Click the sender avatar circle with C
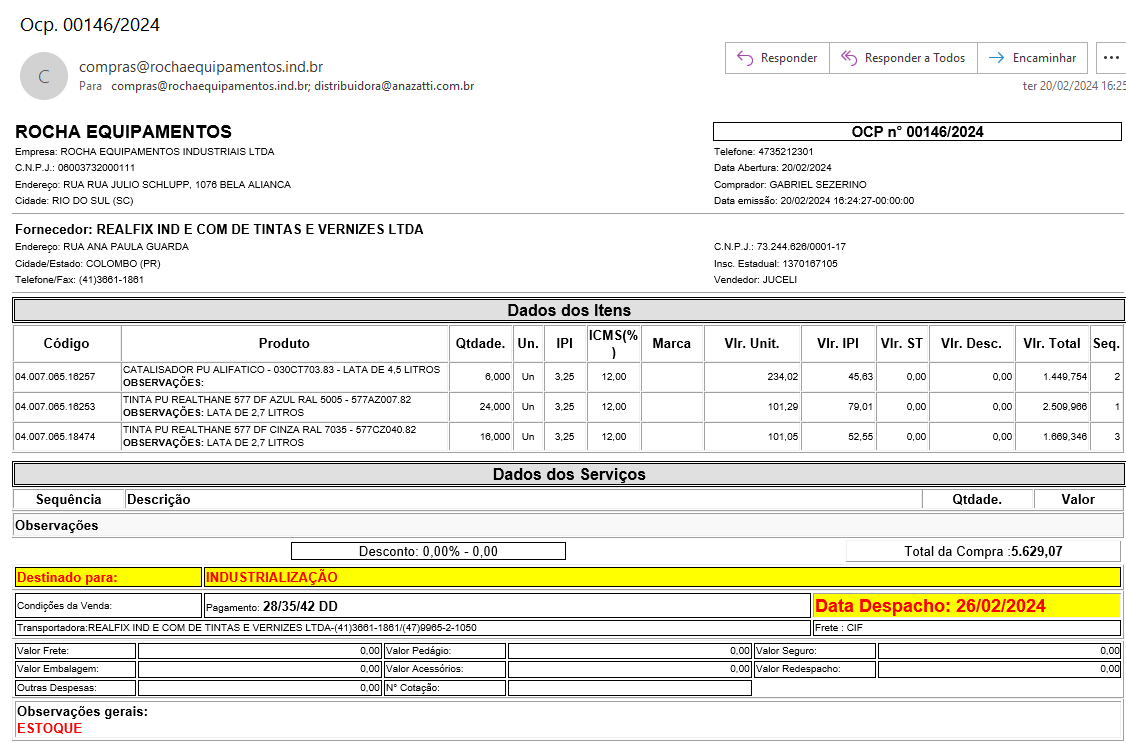 click(43, 76)
